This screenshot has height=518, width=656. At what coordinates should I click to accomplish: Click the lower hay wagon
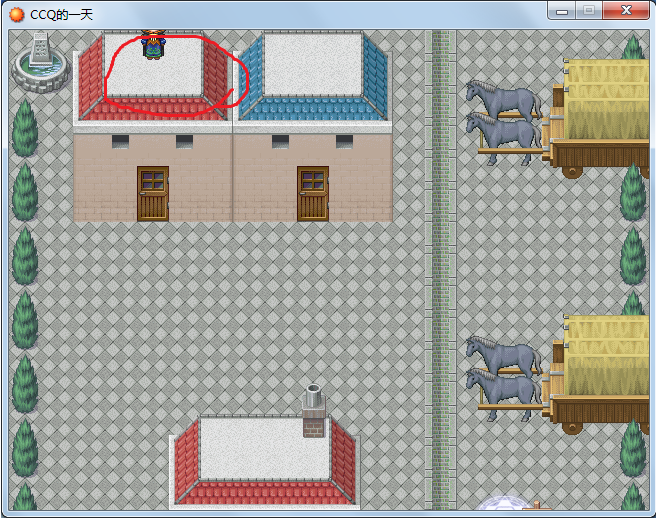pyautogui.click(x=597, y=374)
